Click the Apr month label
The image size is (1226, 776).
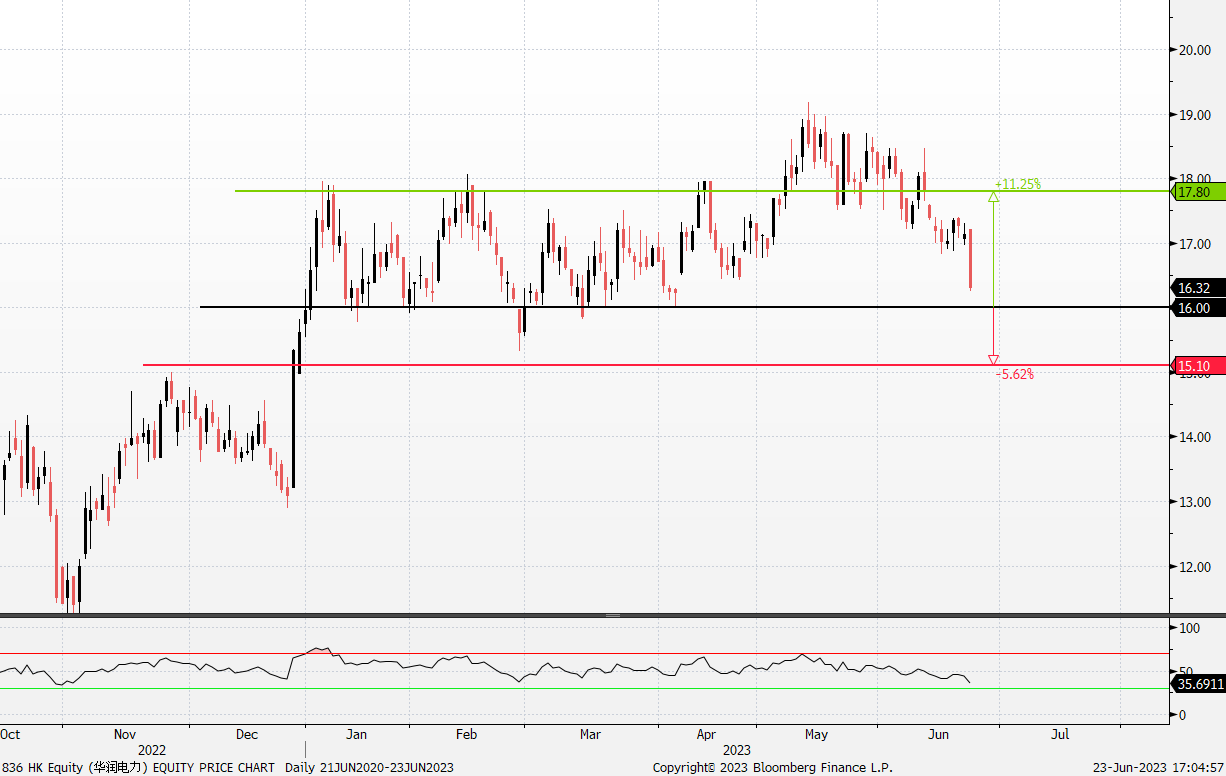pyautogui.click(x=706, y=734)
